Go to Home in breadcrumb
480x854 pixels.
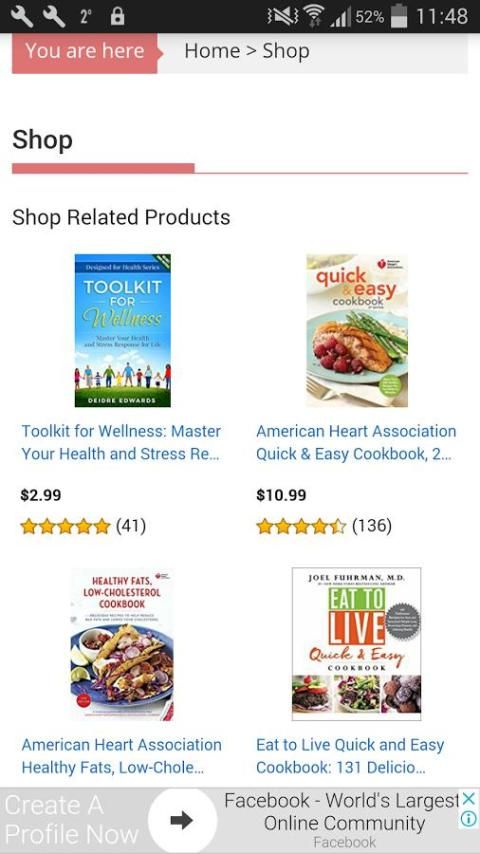point(212,51)
